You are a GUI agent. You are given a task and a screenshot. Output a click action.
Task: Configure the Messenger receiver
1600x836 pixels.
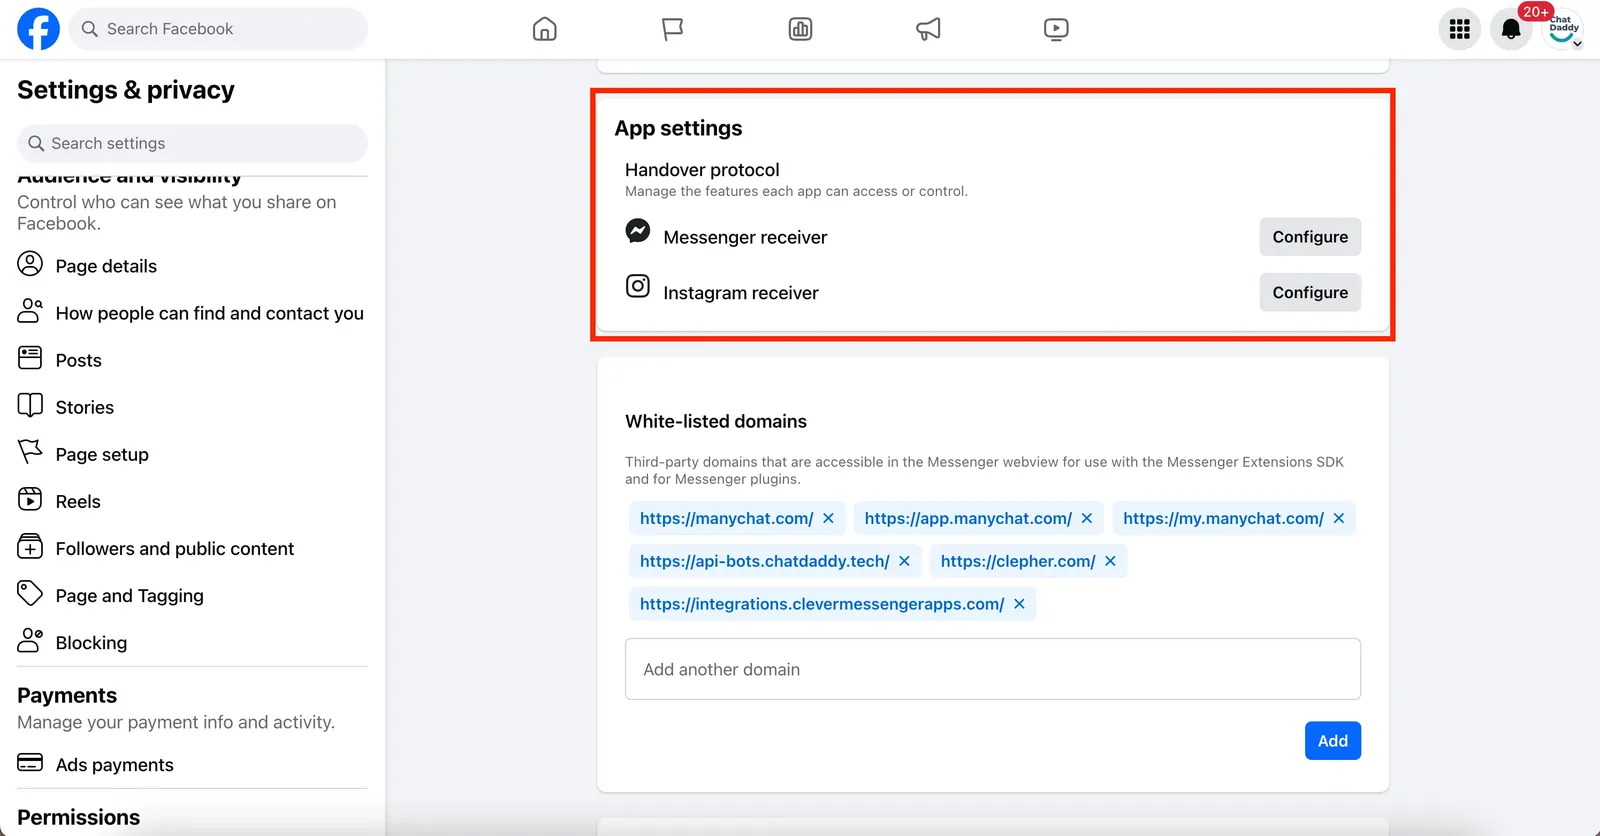pos(1309,237)
